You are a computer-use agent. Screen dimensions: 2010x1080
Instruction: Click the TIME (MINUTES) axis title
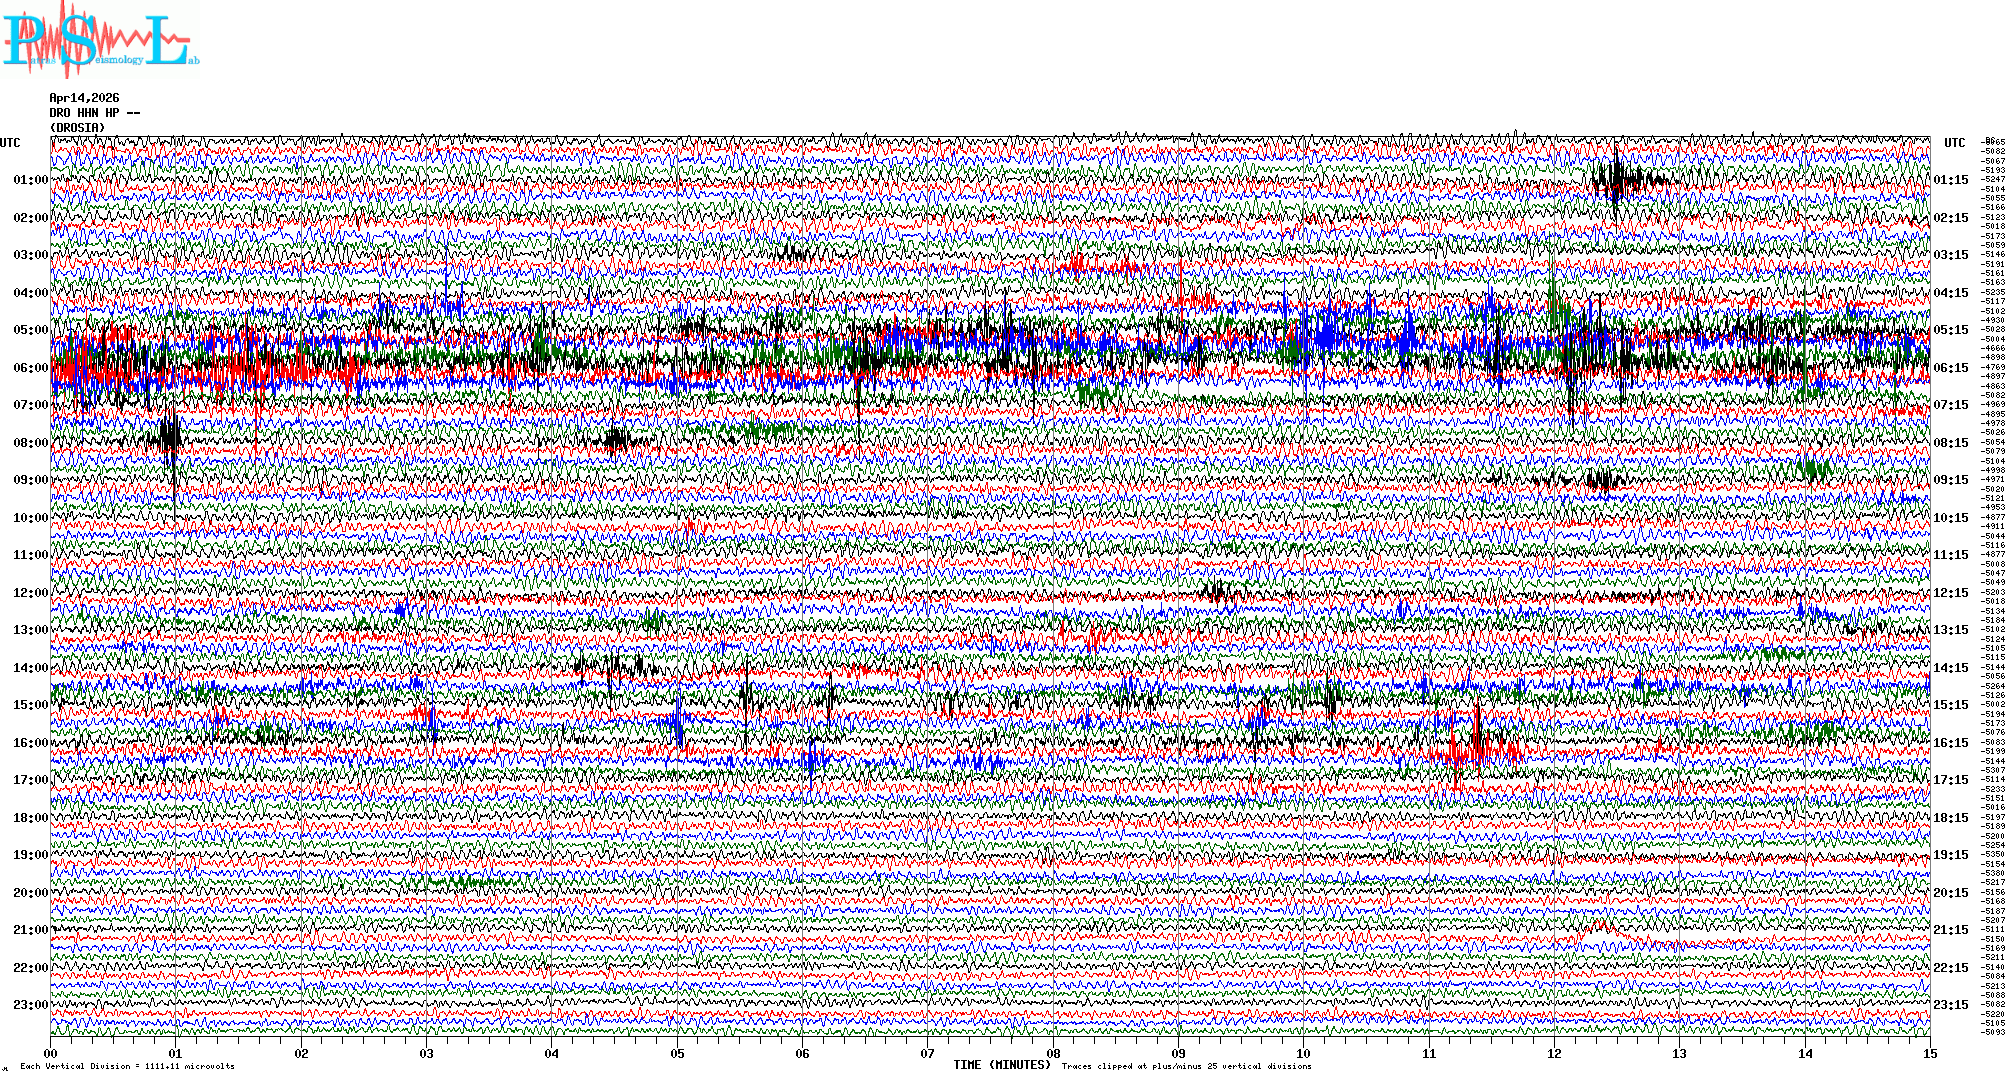pos(1002,1065)
